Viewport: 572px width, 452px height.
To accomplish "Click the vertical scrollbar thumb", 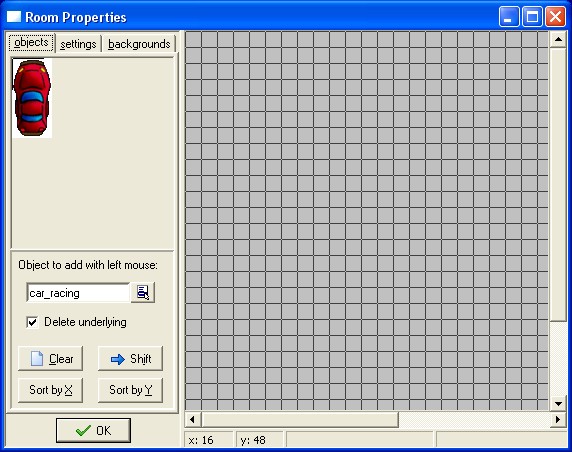I will point(558,184).
